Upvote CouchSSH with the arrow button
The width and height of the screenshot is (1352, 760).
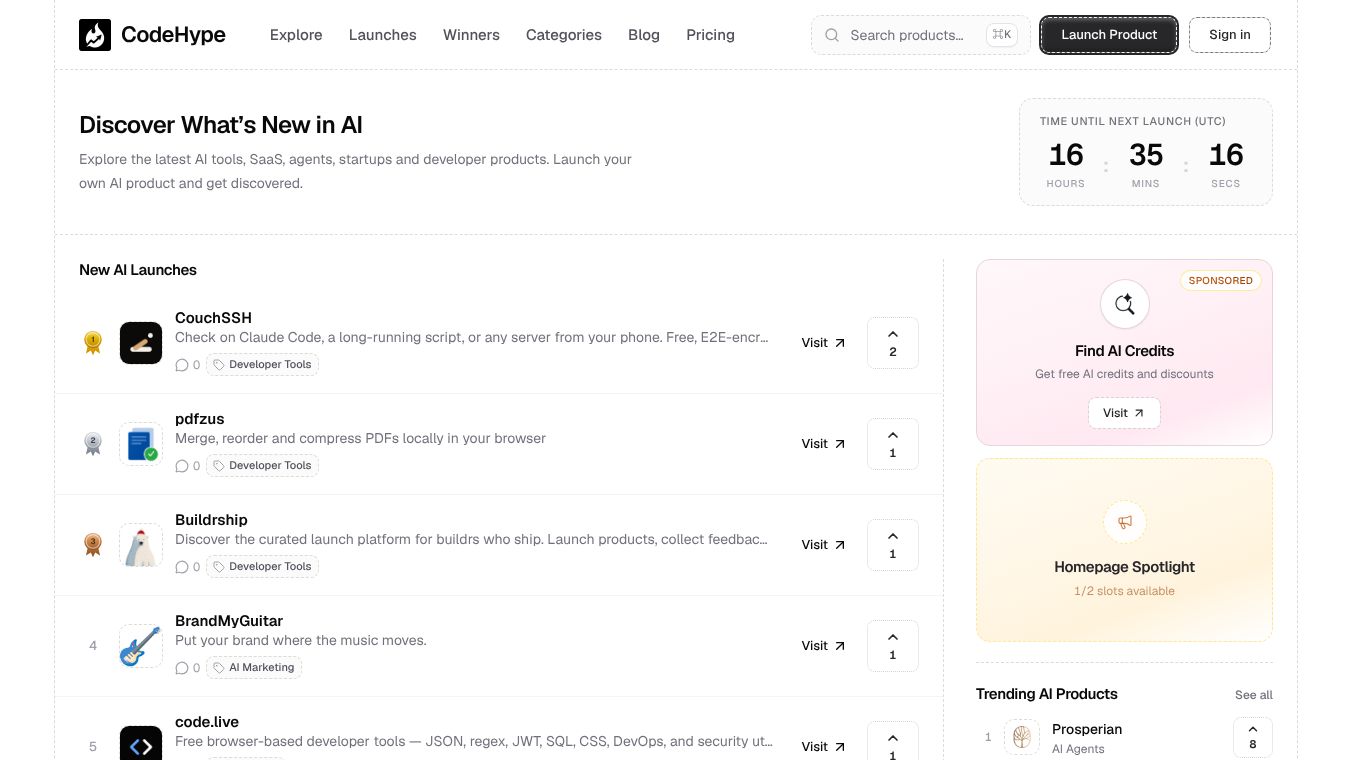pyautogui.click(x=893, y=343)
